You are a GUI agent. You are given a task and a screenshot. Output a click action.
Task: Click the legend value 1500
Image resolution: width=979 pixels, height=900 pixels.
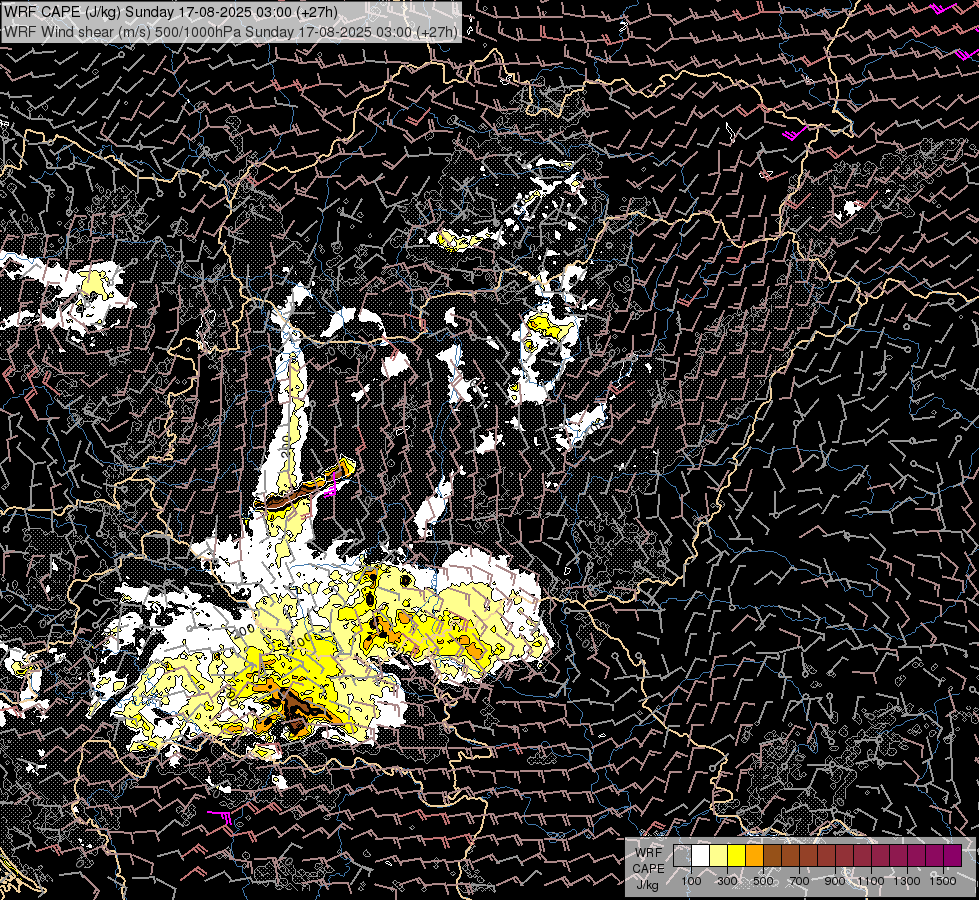click(943, 881)
